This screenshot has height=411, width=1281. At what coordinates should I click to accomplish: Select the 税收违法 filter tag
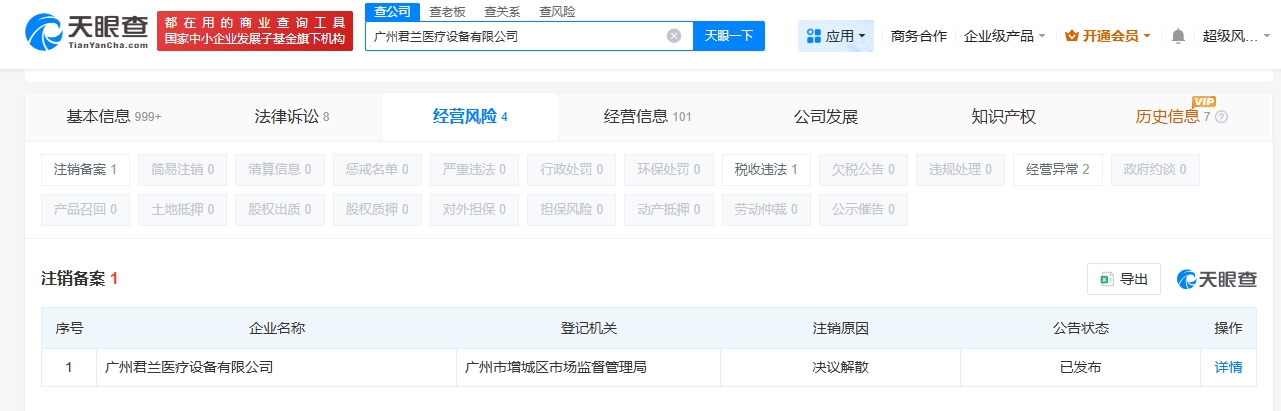click(x=766, y=170)
